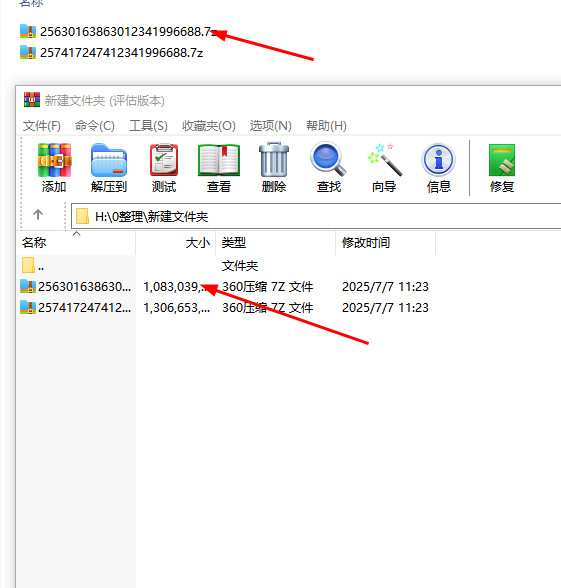
Task: Open the Find (查找) magnifier tool
Action: (328, 167)
